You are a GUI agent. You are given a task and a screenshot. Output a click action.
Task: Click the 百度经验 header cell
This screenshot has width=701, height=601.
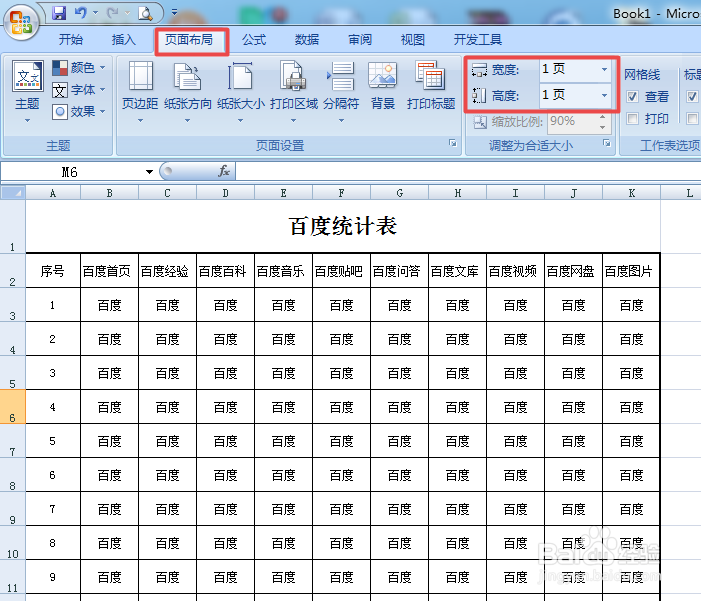pos(167,271)
